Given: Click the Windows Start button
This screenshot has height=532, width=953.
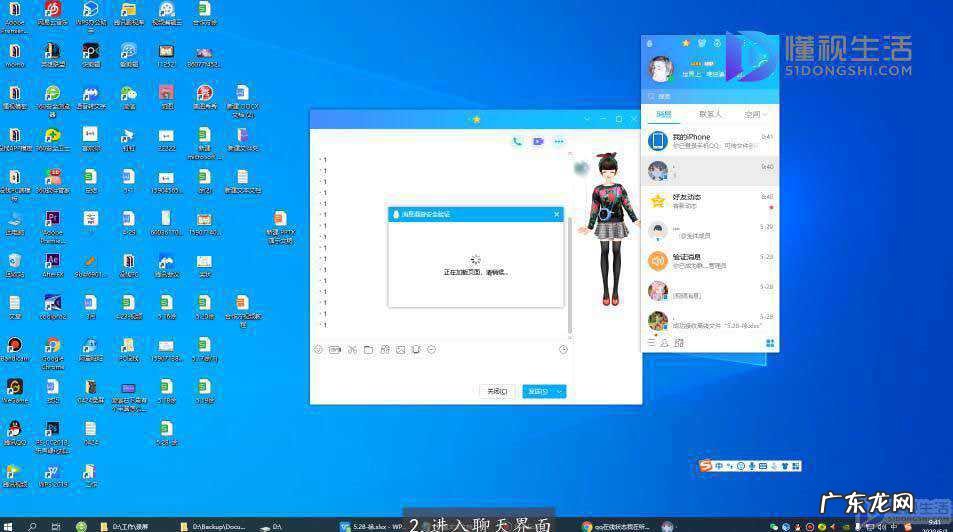Looking at the screenshot, I should [8, 525].
